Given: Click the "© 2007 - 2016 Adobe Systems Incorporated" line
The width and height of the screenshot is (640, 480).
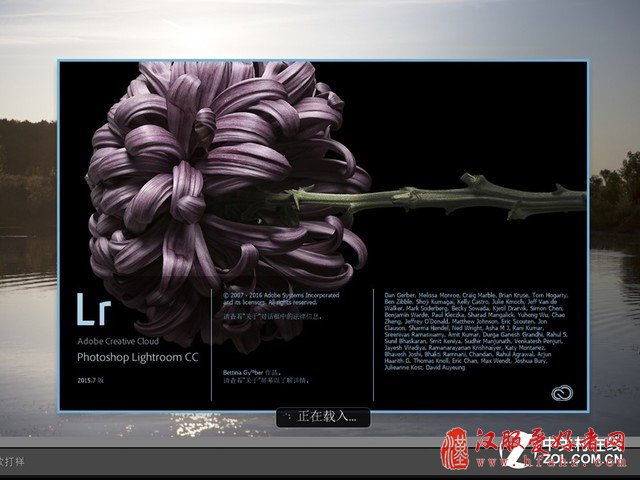Looking at the screenshot, I should pos(281,295).
